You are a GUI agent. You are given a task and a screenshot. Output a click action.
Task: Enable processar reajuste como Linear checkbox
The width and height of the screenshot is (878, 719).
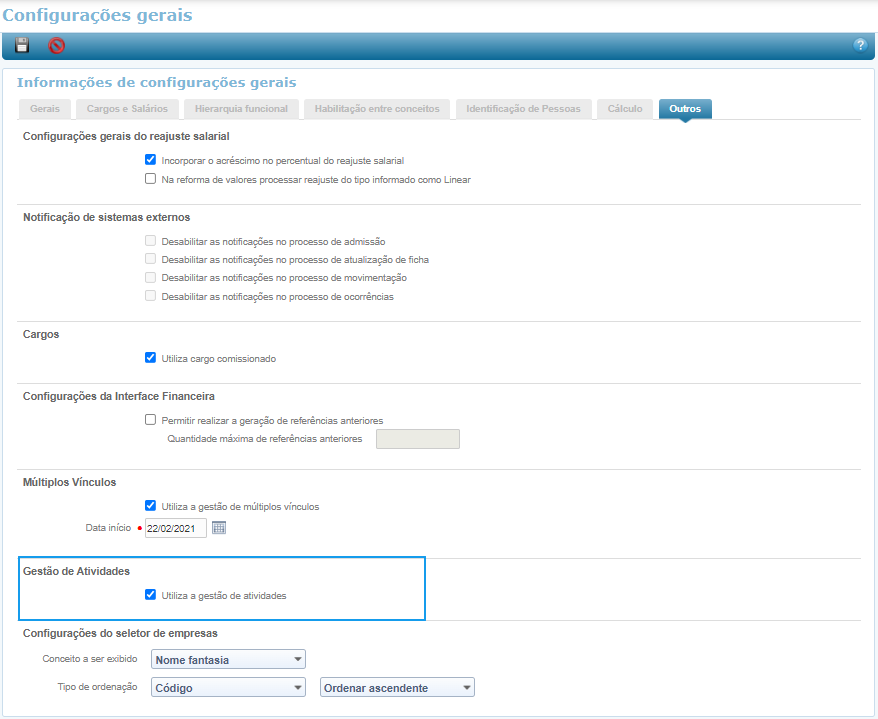(150, 180)
